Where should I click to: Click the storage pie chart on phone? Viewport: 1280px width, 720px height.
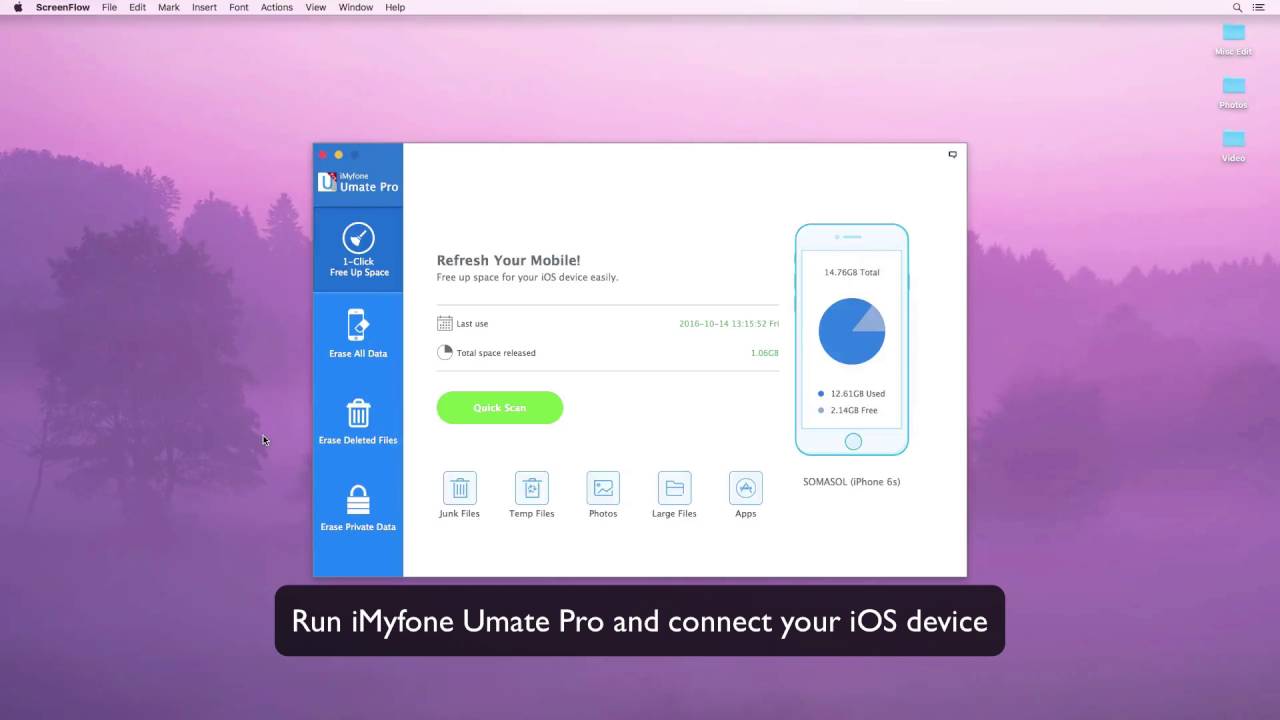click(x=852, y=331)
